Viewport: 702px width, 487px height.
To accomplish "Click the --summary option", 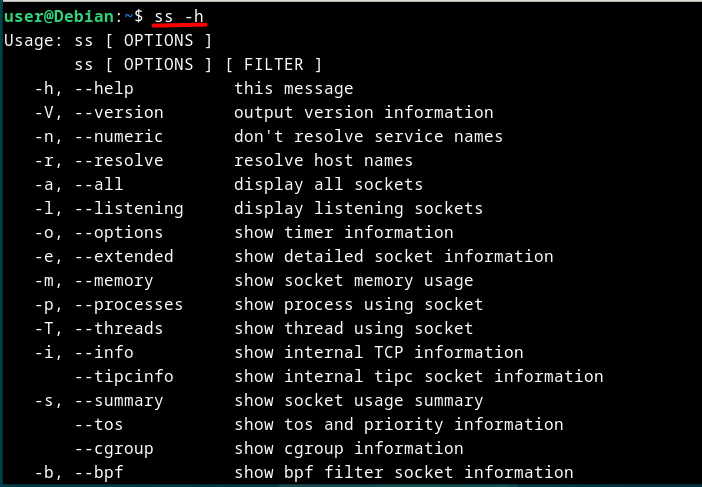I will (119, 401).
